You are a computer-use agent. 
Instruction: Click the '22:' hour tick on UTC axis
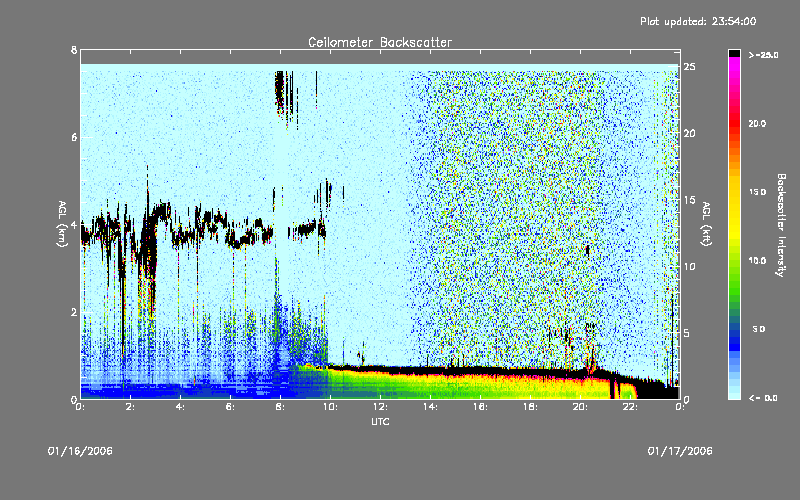[x=631, y=407]
